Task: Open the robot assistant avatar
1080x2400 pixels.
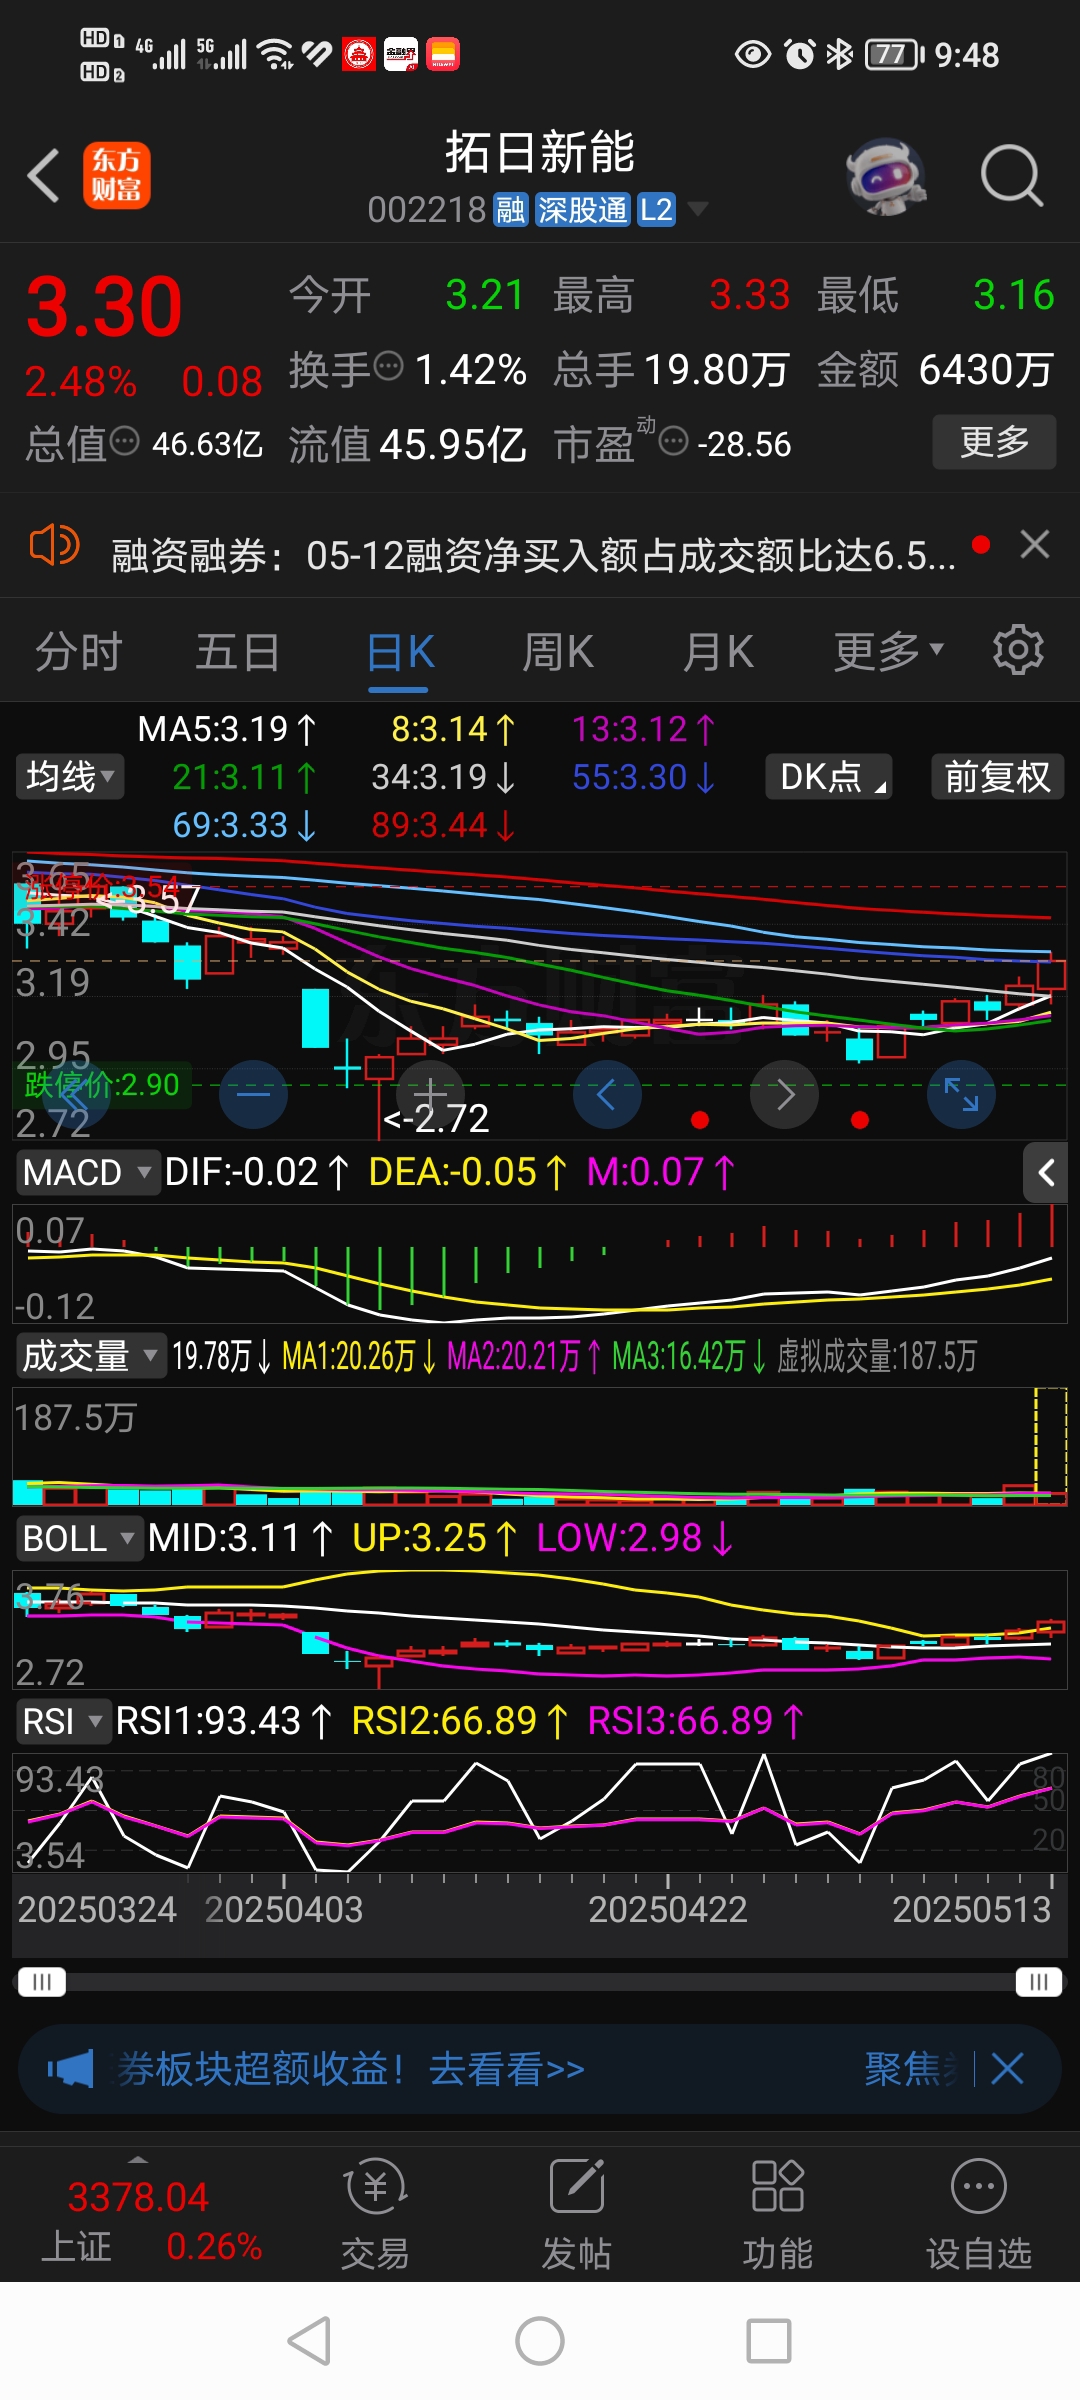Action: [885, 176]
